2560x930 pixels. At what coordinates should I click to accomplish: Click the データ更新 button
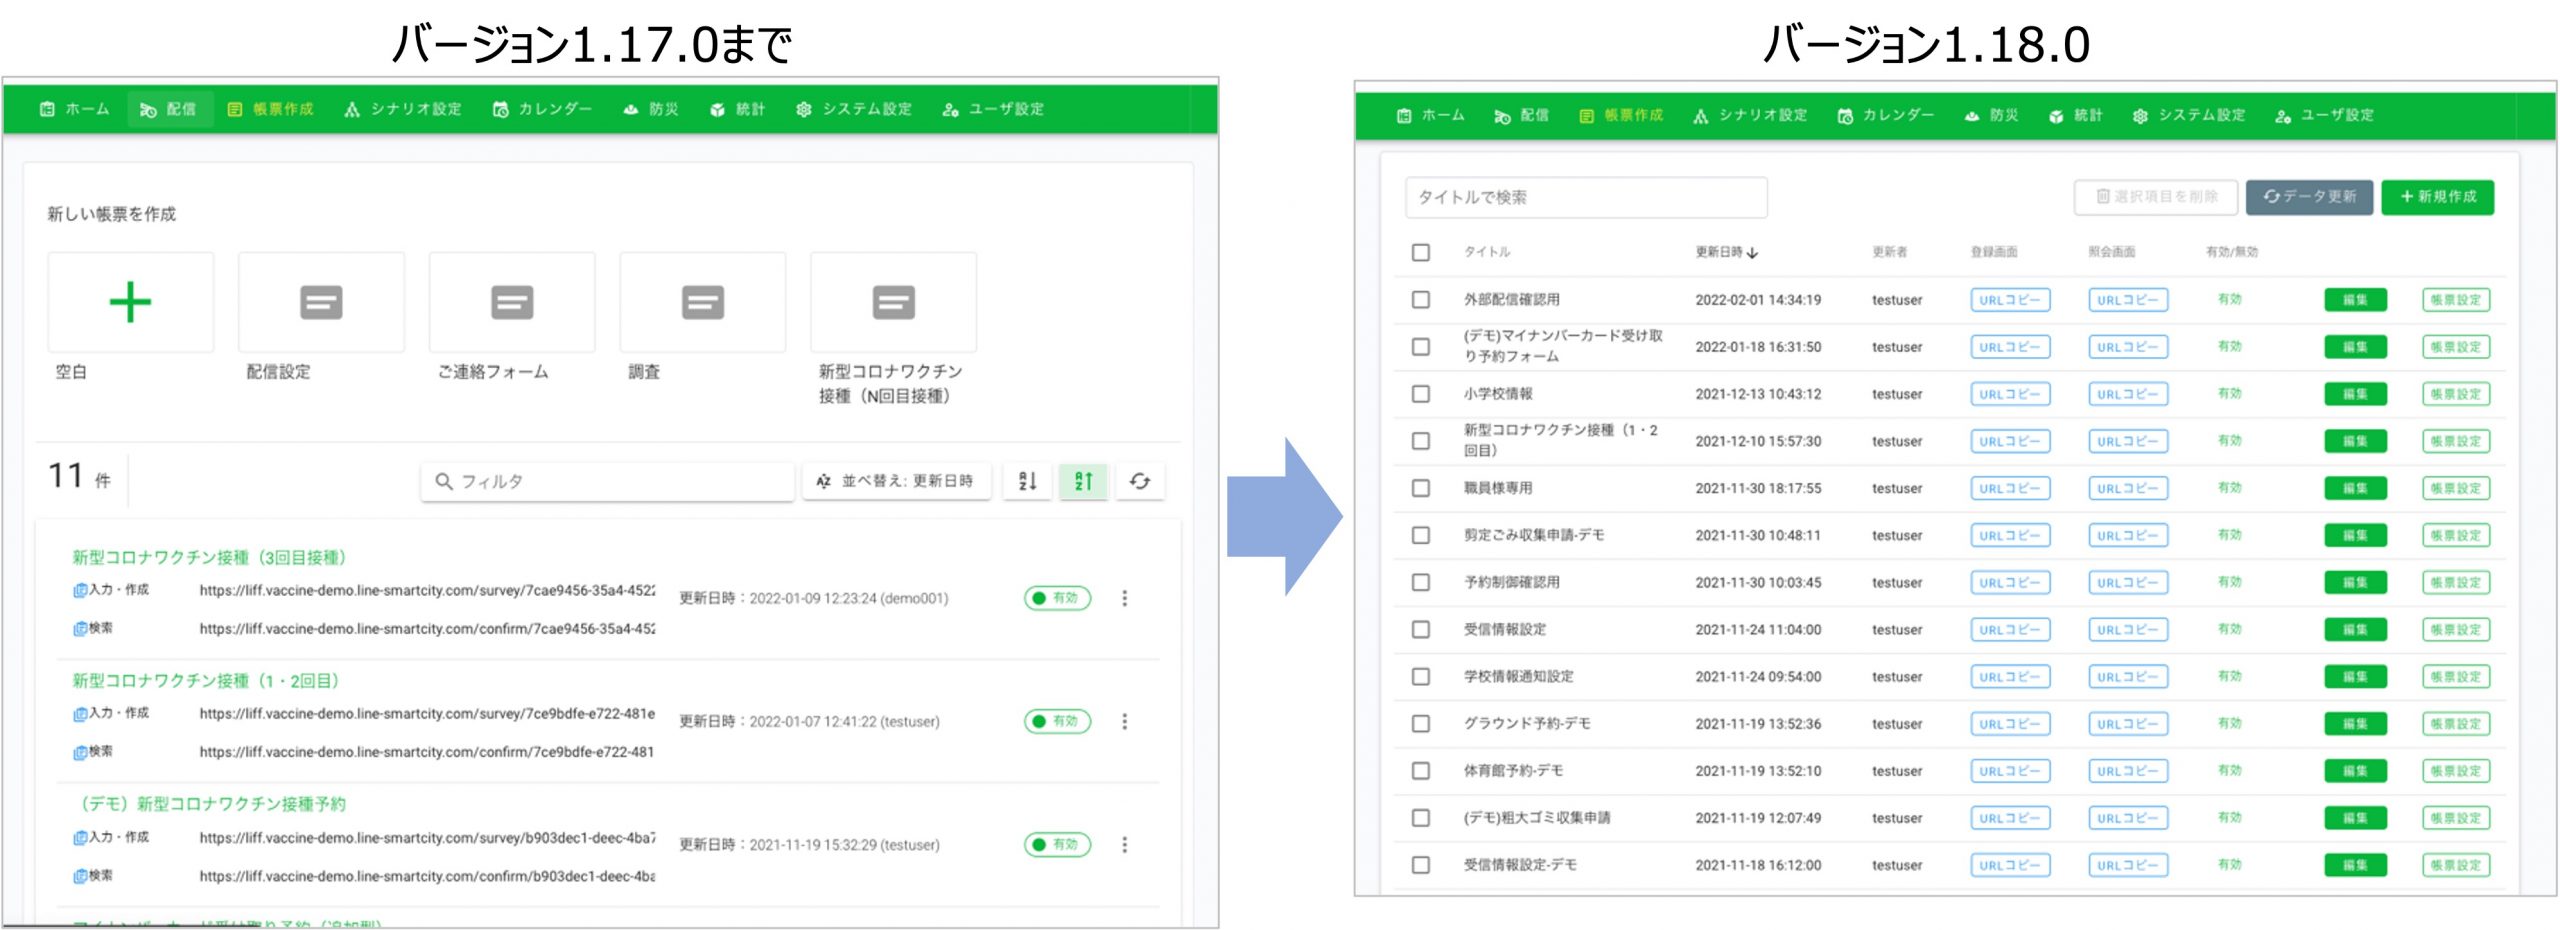point(2309,197)
